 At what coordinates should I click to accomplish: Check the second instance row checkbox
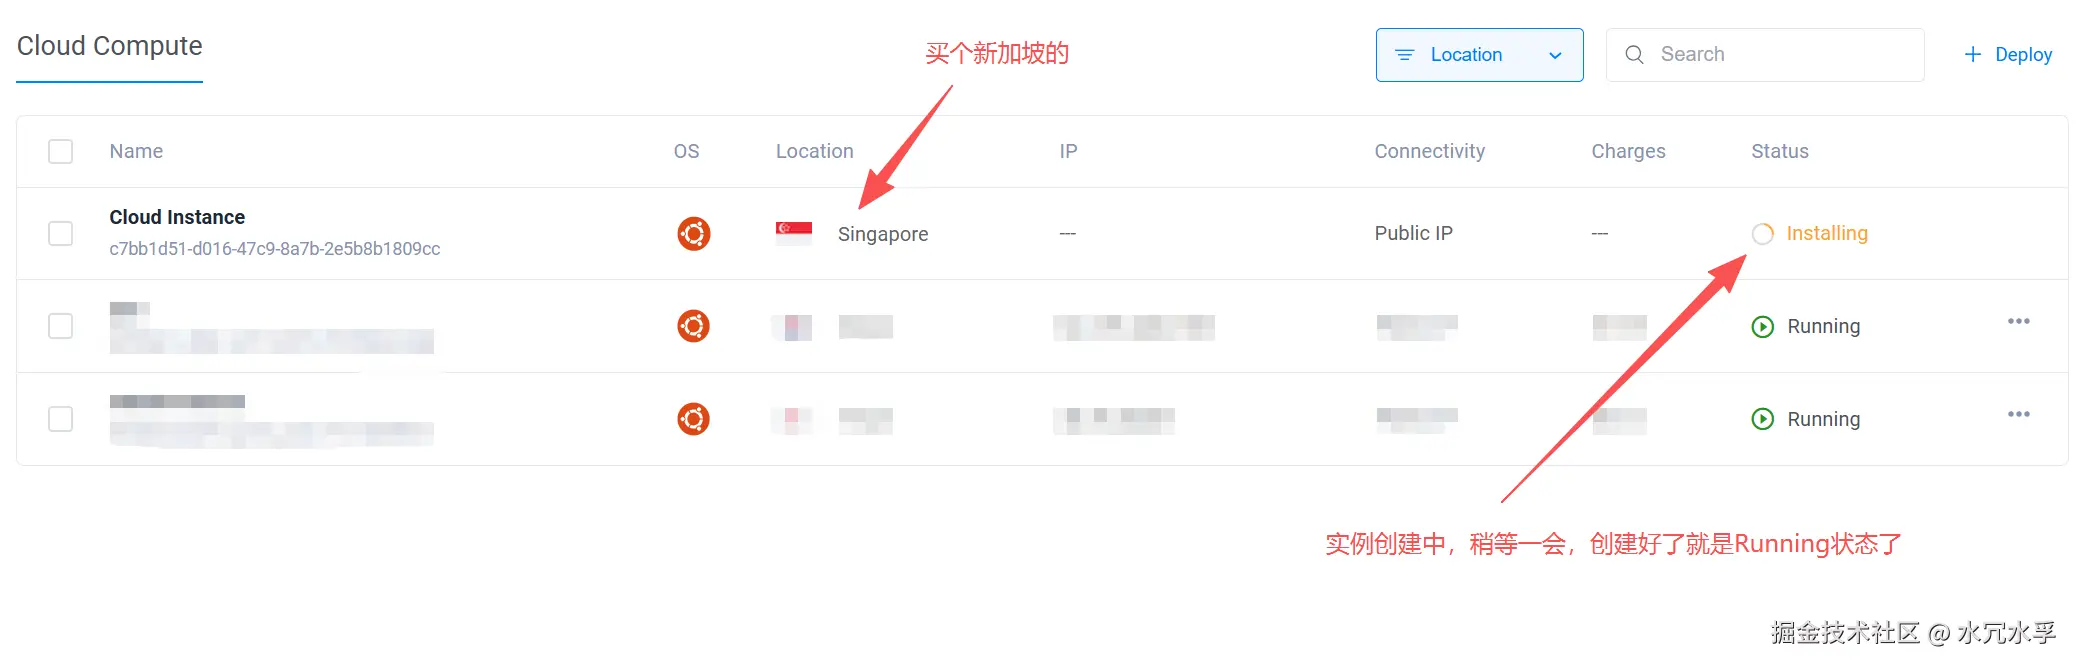click(x=61, y=326)
